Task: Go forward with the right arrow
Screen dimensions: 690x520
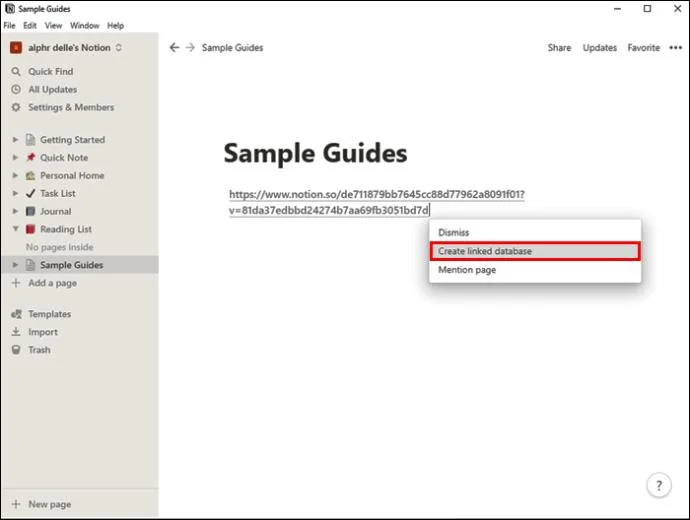Action: [190, 48]
